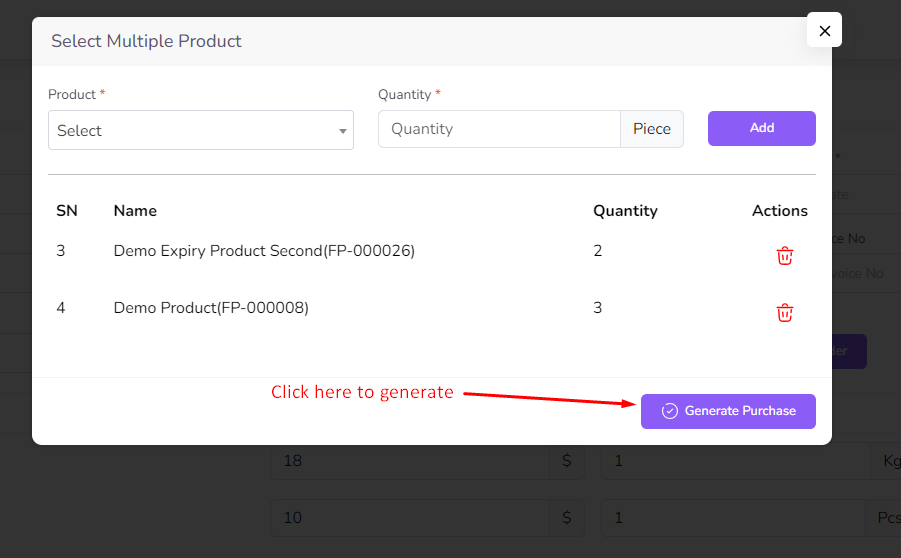Open the Product Select dropdown
Viewport: 901px width, 558px height.
(x=200, y=130)
